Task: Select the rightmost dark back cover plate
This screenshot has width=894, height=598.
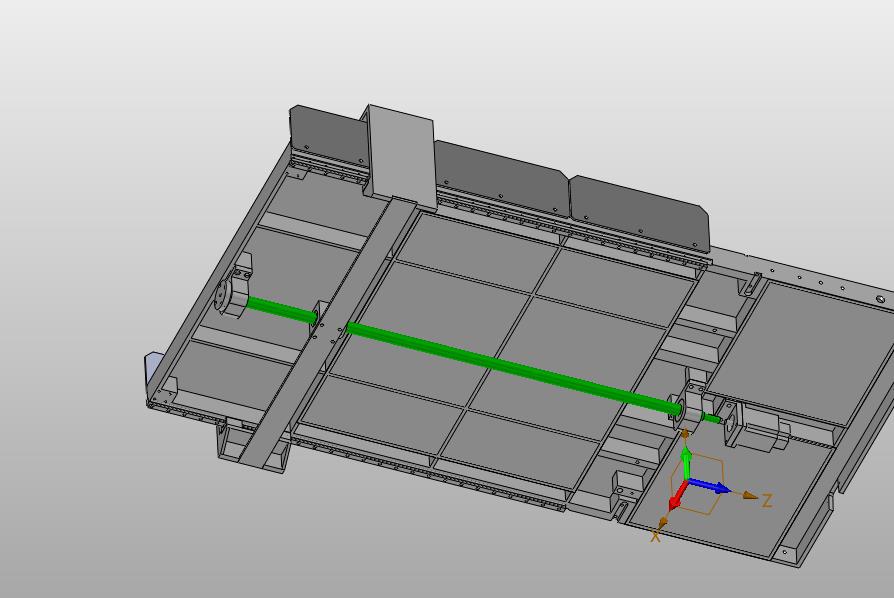Action: (640, 213)
